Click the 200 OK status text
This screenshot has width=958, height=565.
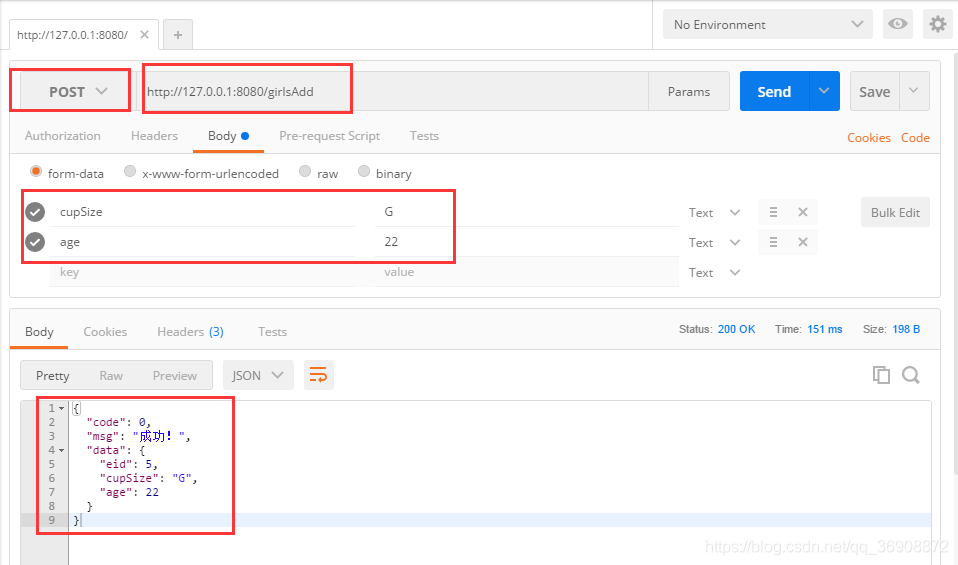pyautogui.click(x=736, y=329)
